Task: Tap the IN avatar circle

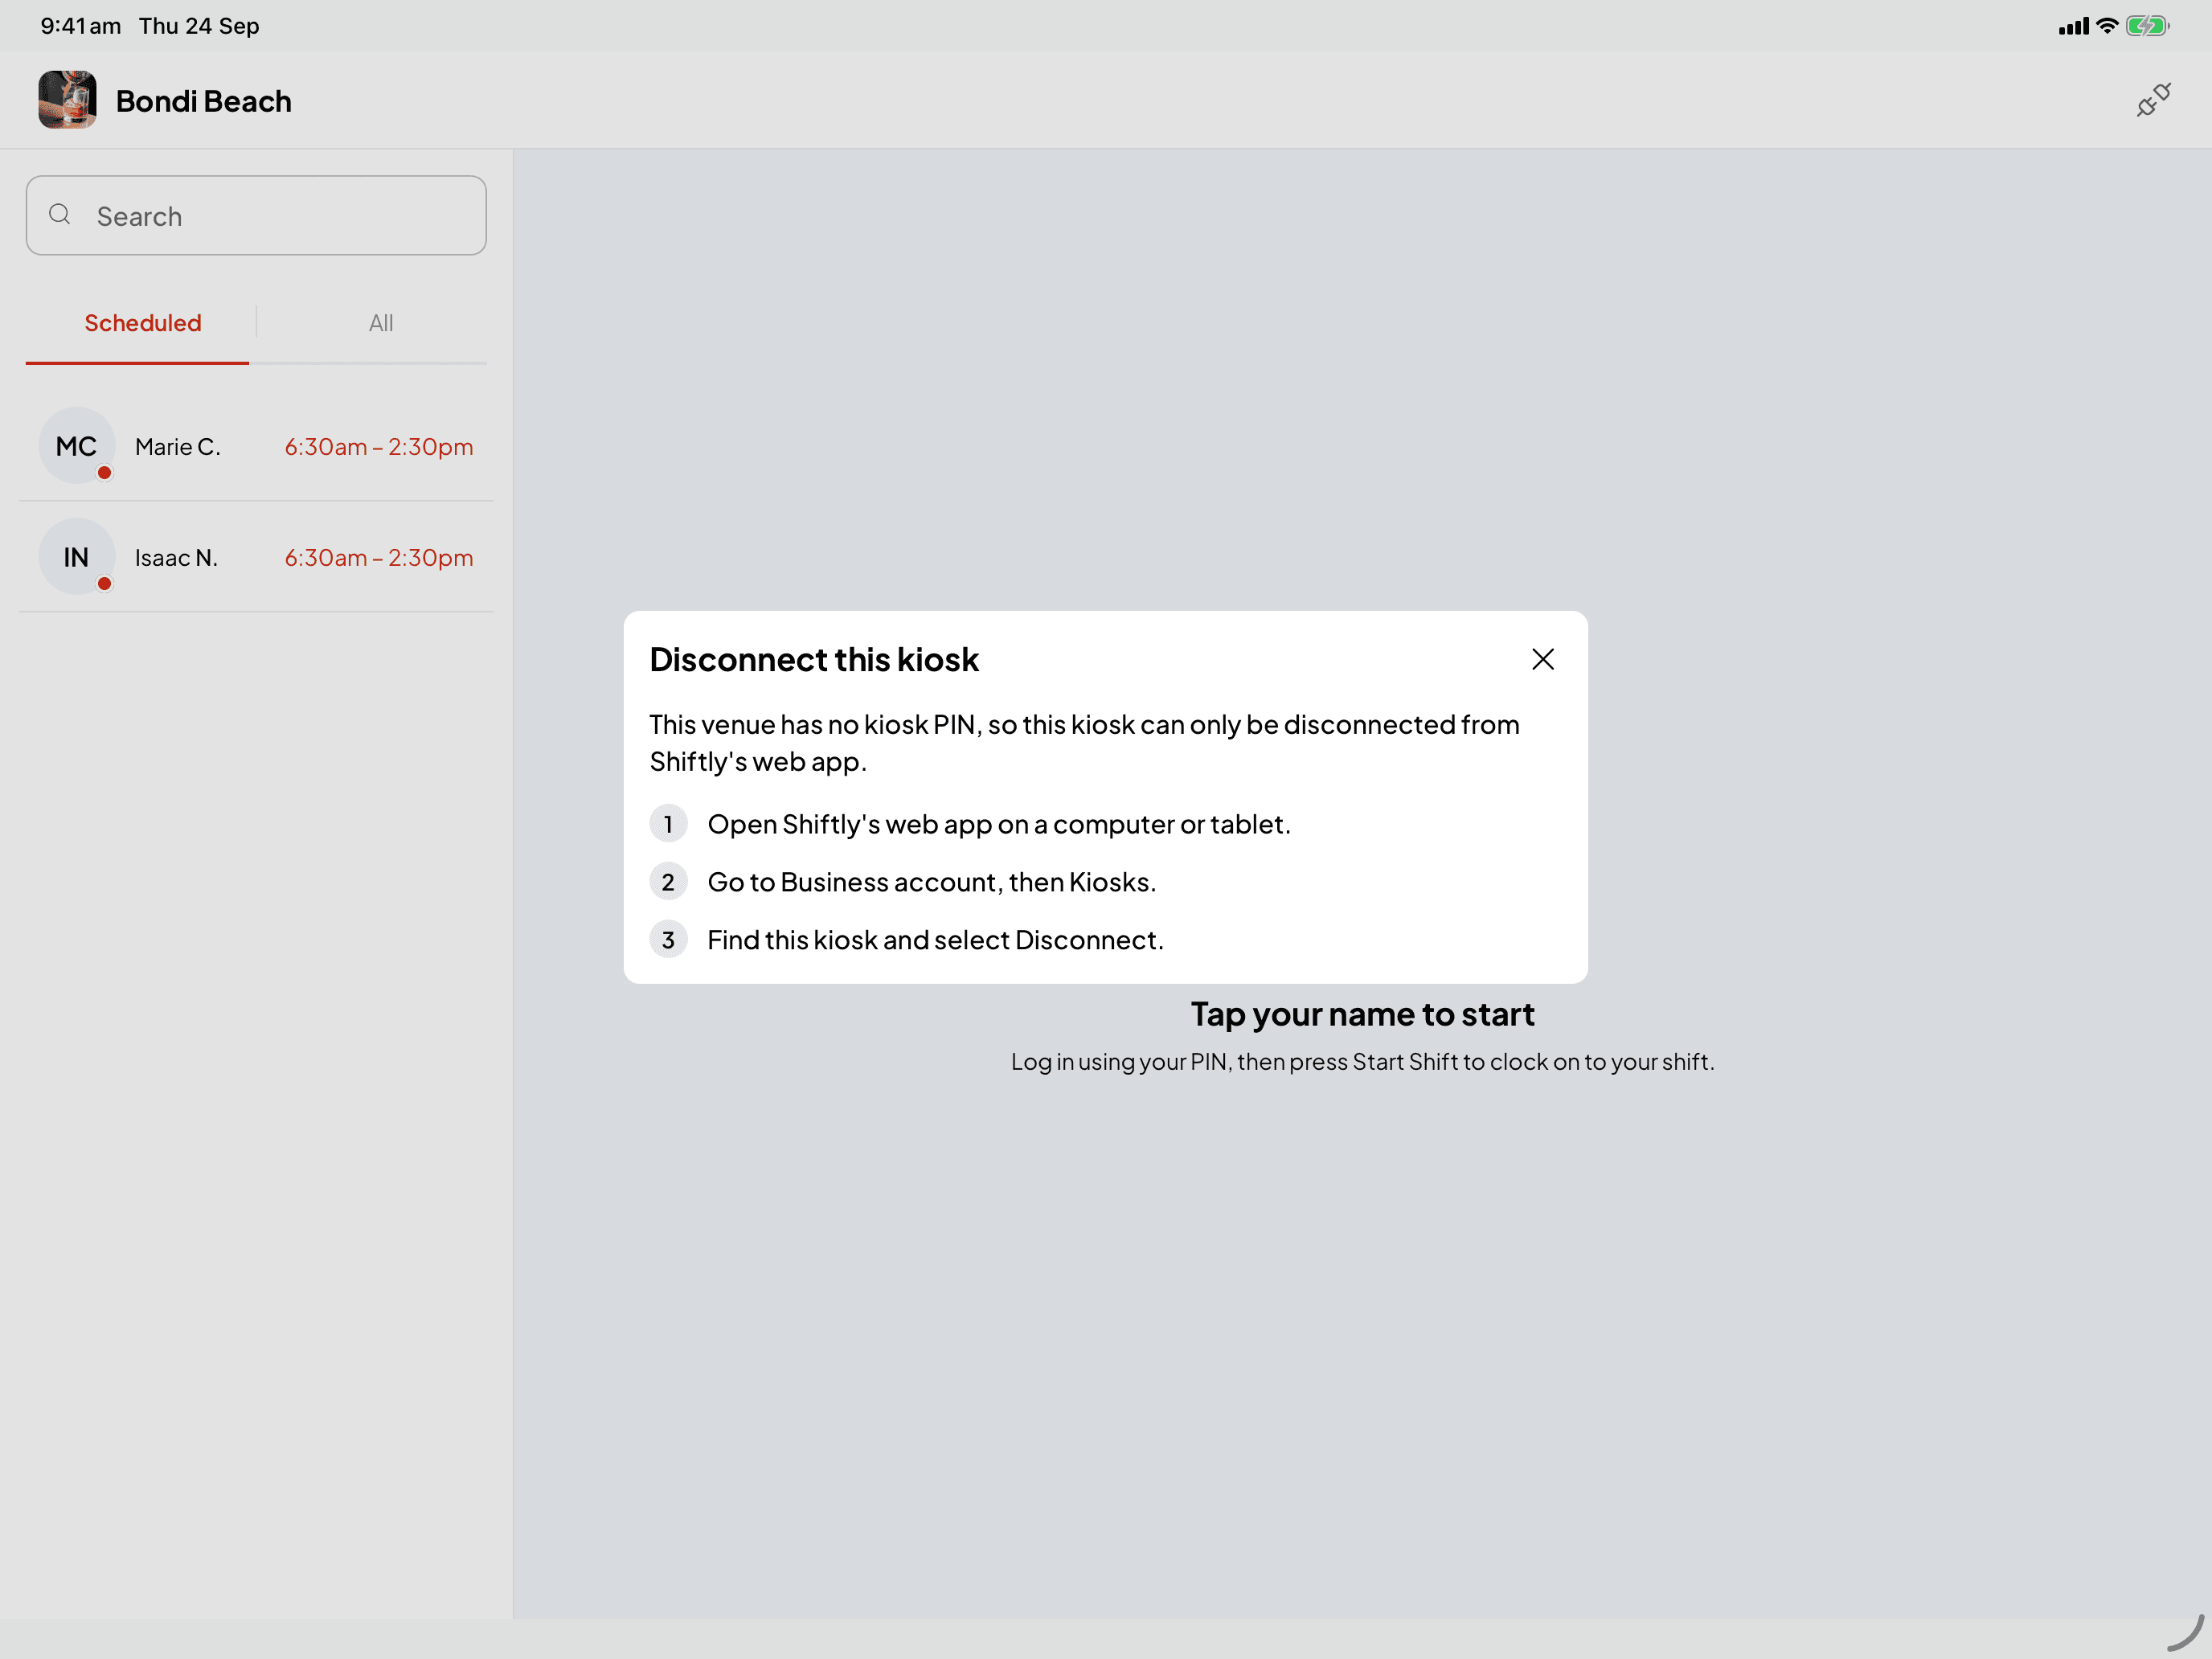Action: 77,557
